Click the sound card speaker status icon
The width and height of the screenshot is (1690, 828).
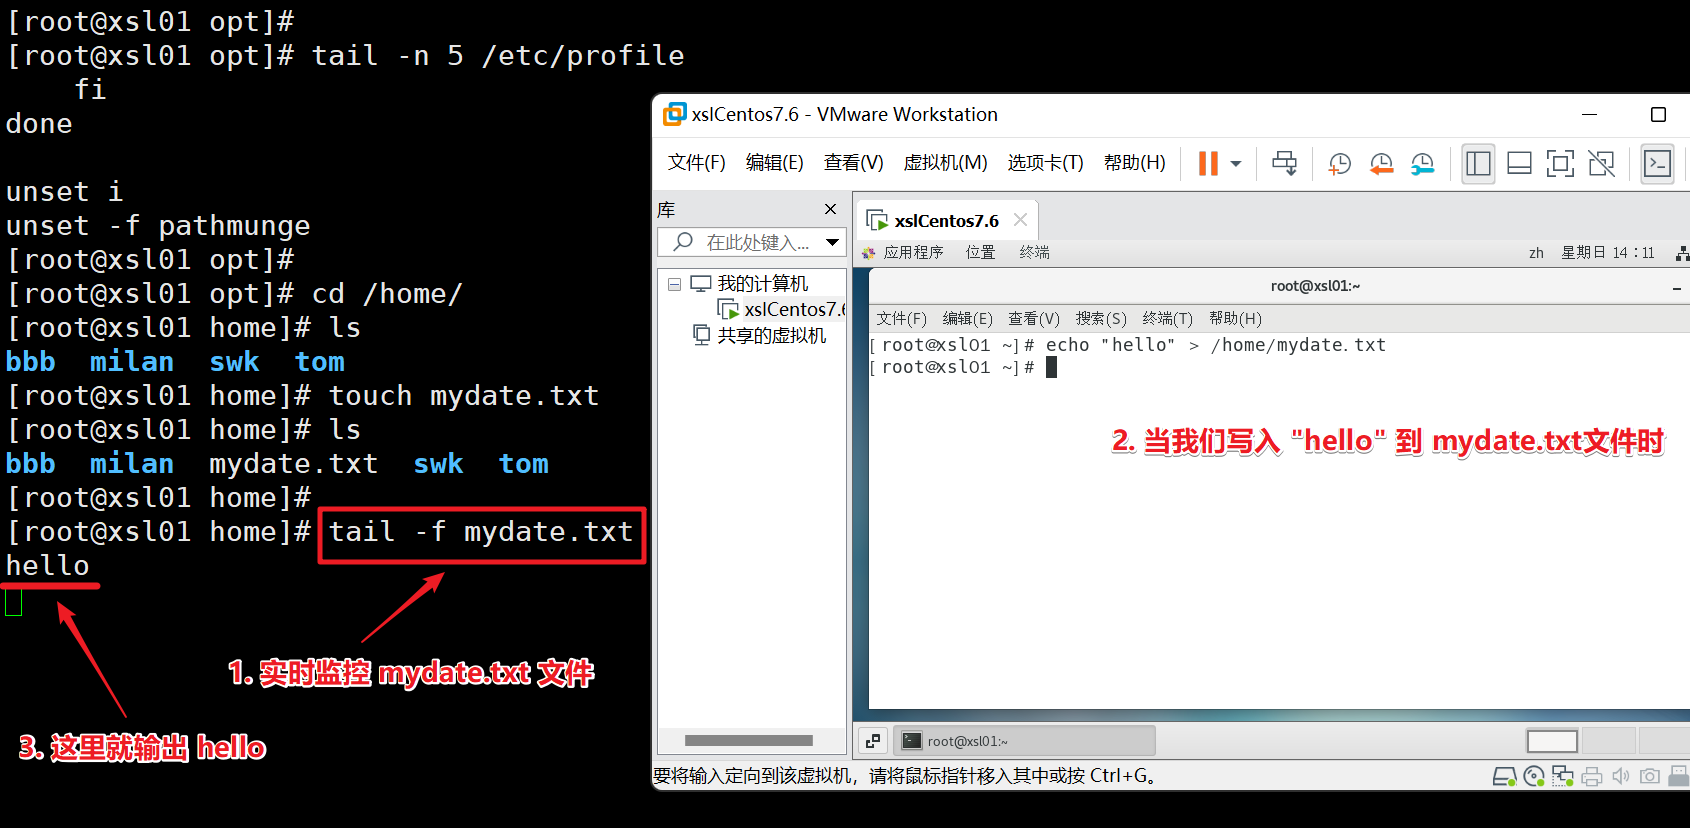pos(1621,777)
